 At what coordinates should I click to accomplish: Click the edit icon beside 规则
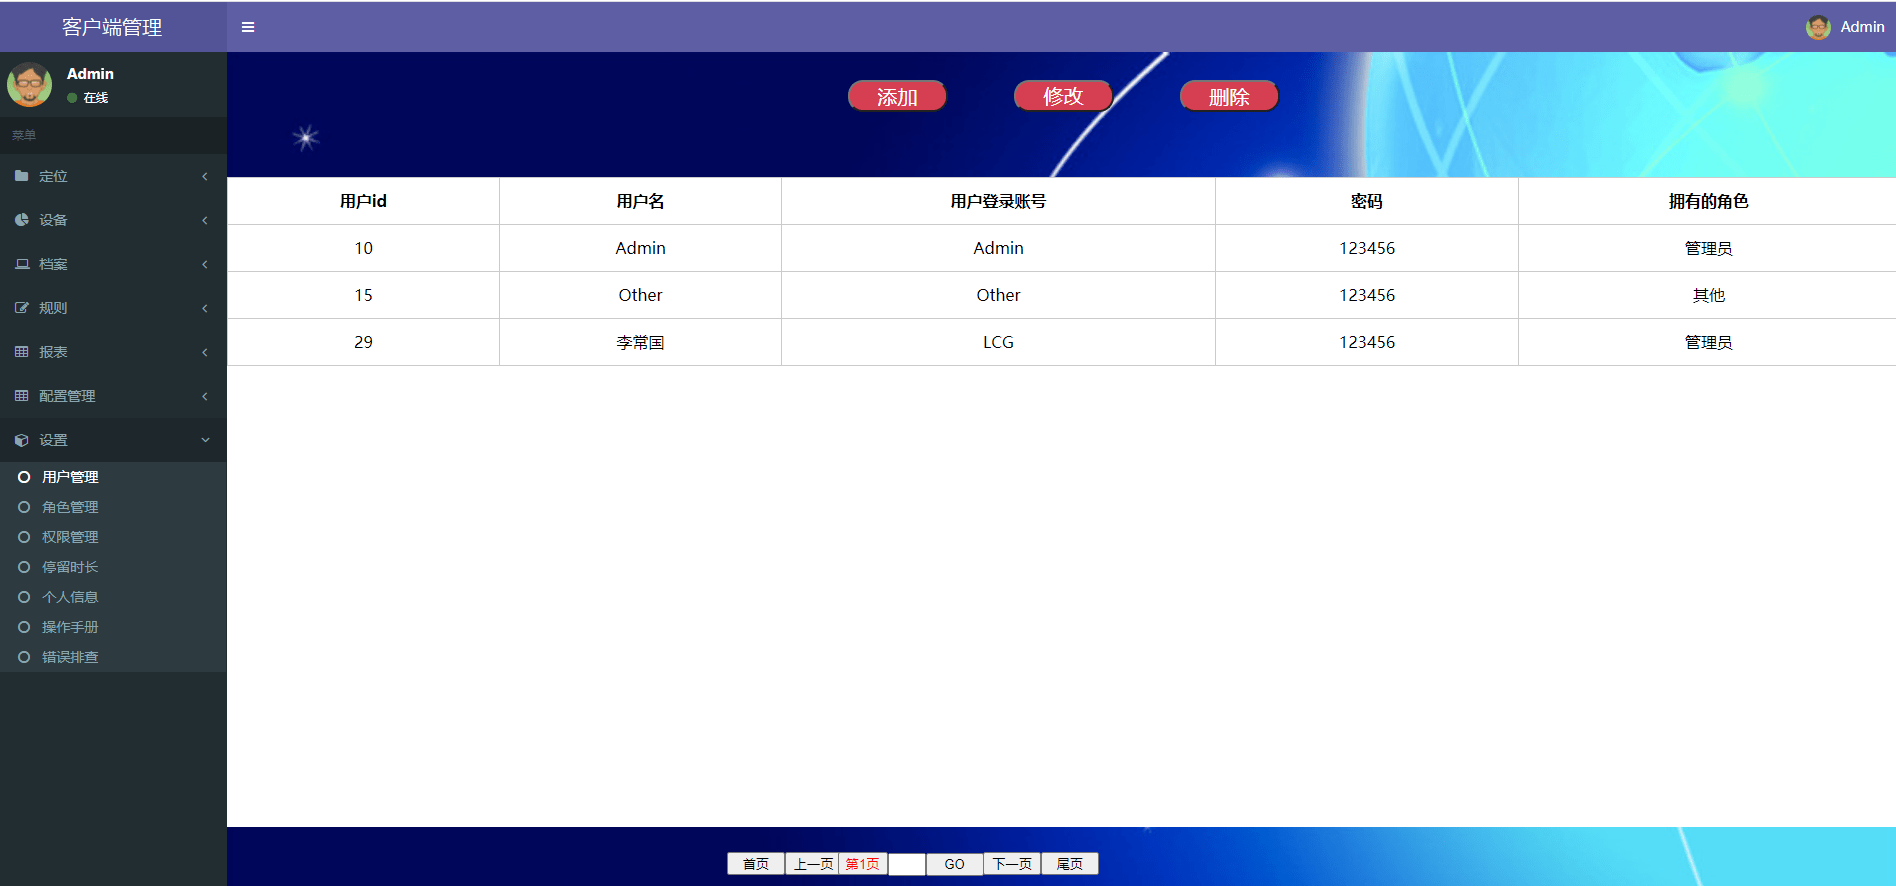click(21, 308)
